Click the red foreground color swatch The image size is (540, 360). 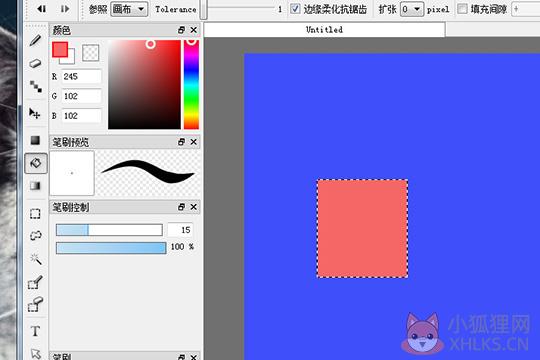60,50
